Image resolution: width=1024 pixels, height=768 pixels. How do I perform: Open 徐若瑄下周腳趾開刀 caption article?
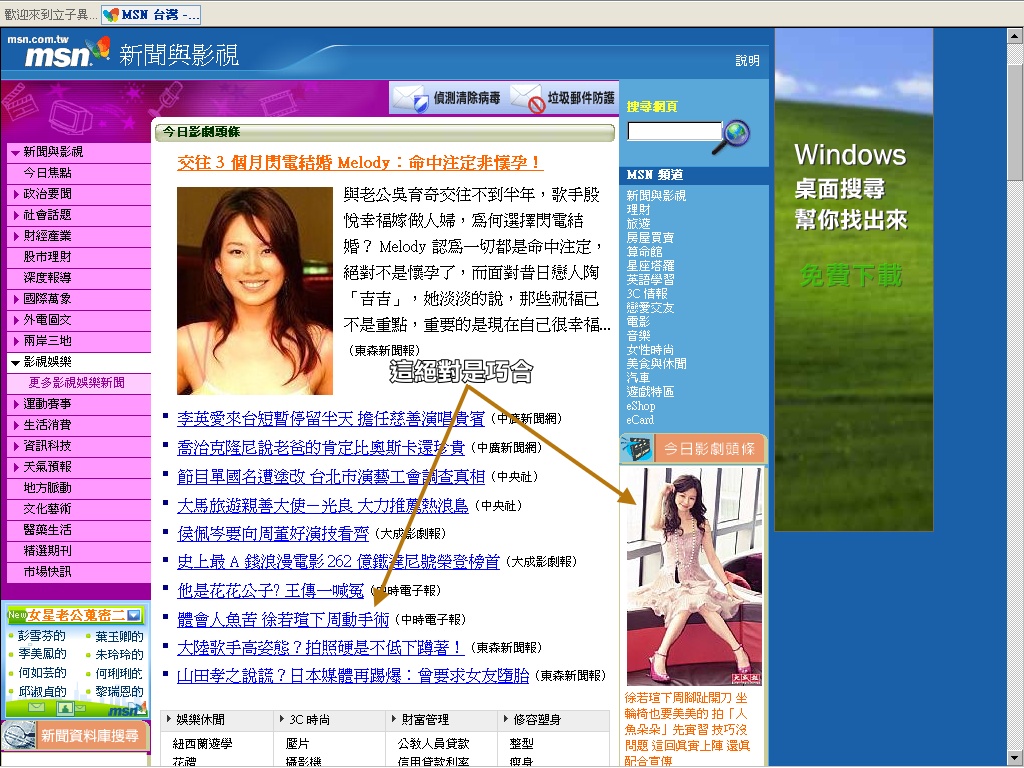[687, 729]
